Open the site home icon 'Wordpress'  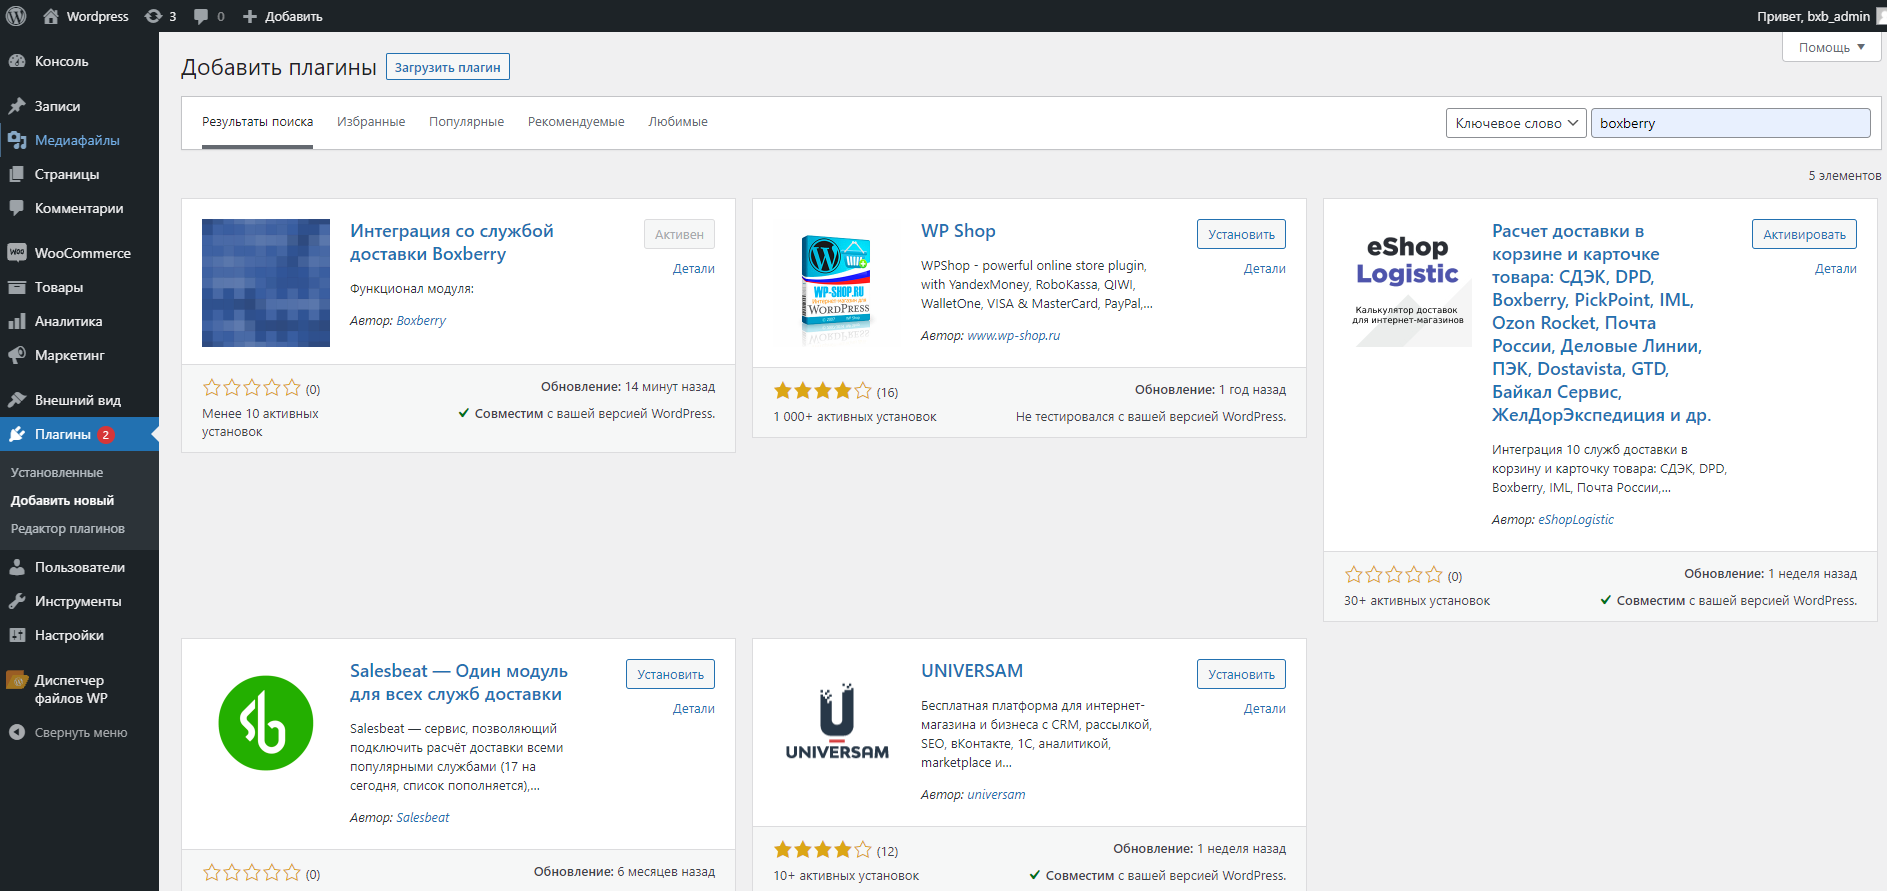pos(51,16)
